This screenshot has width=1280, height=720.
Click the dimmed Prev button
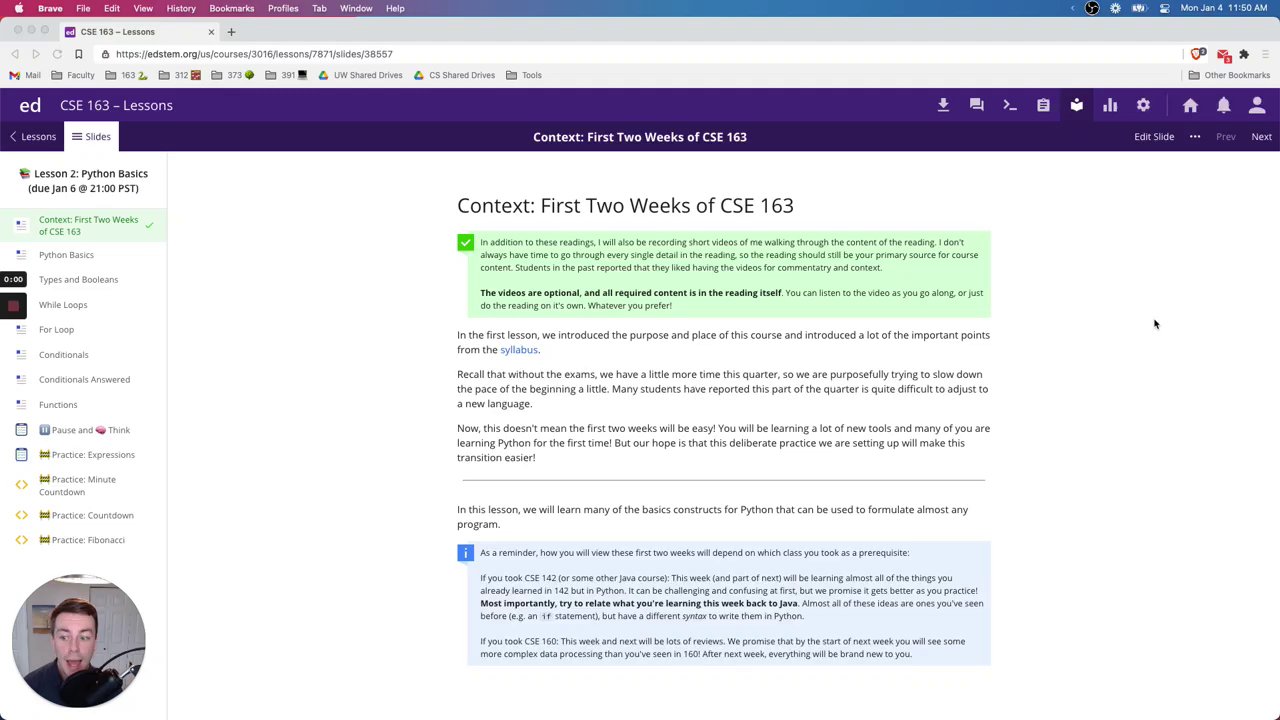1225,137
